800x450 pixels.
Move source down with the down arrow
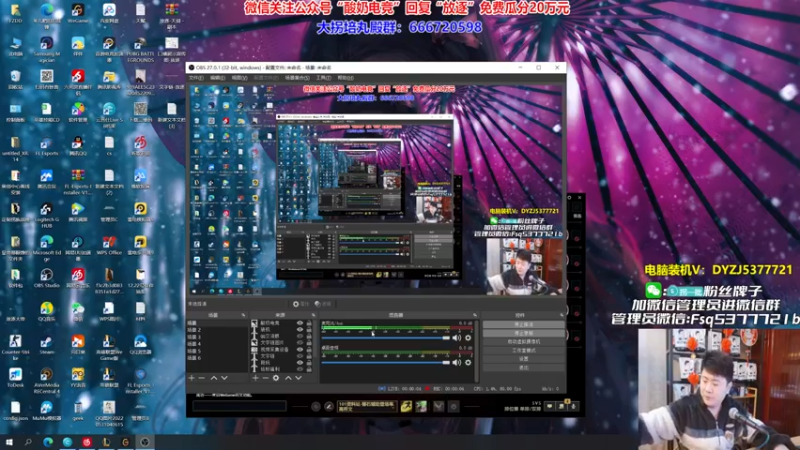(x=298, y=378)
